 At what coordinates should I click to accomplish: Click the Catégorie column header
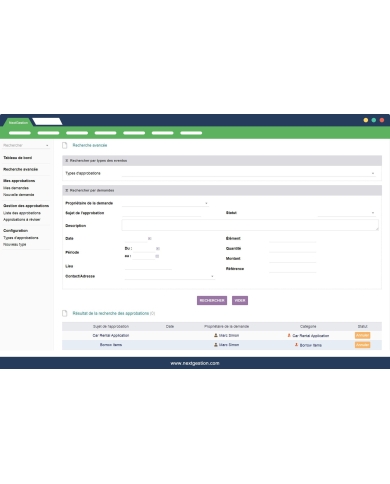click(x=308, y=326)
